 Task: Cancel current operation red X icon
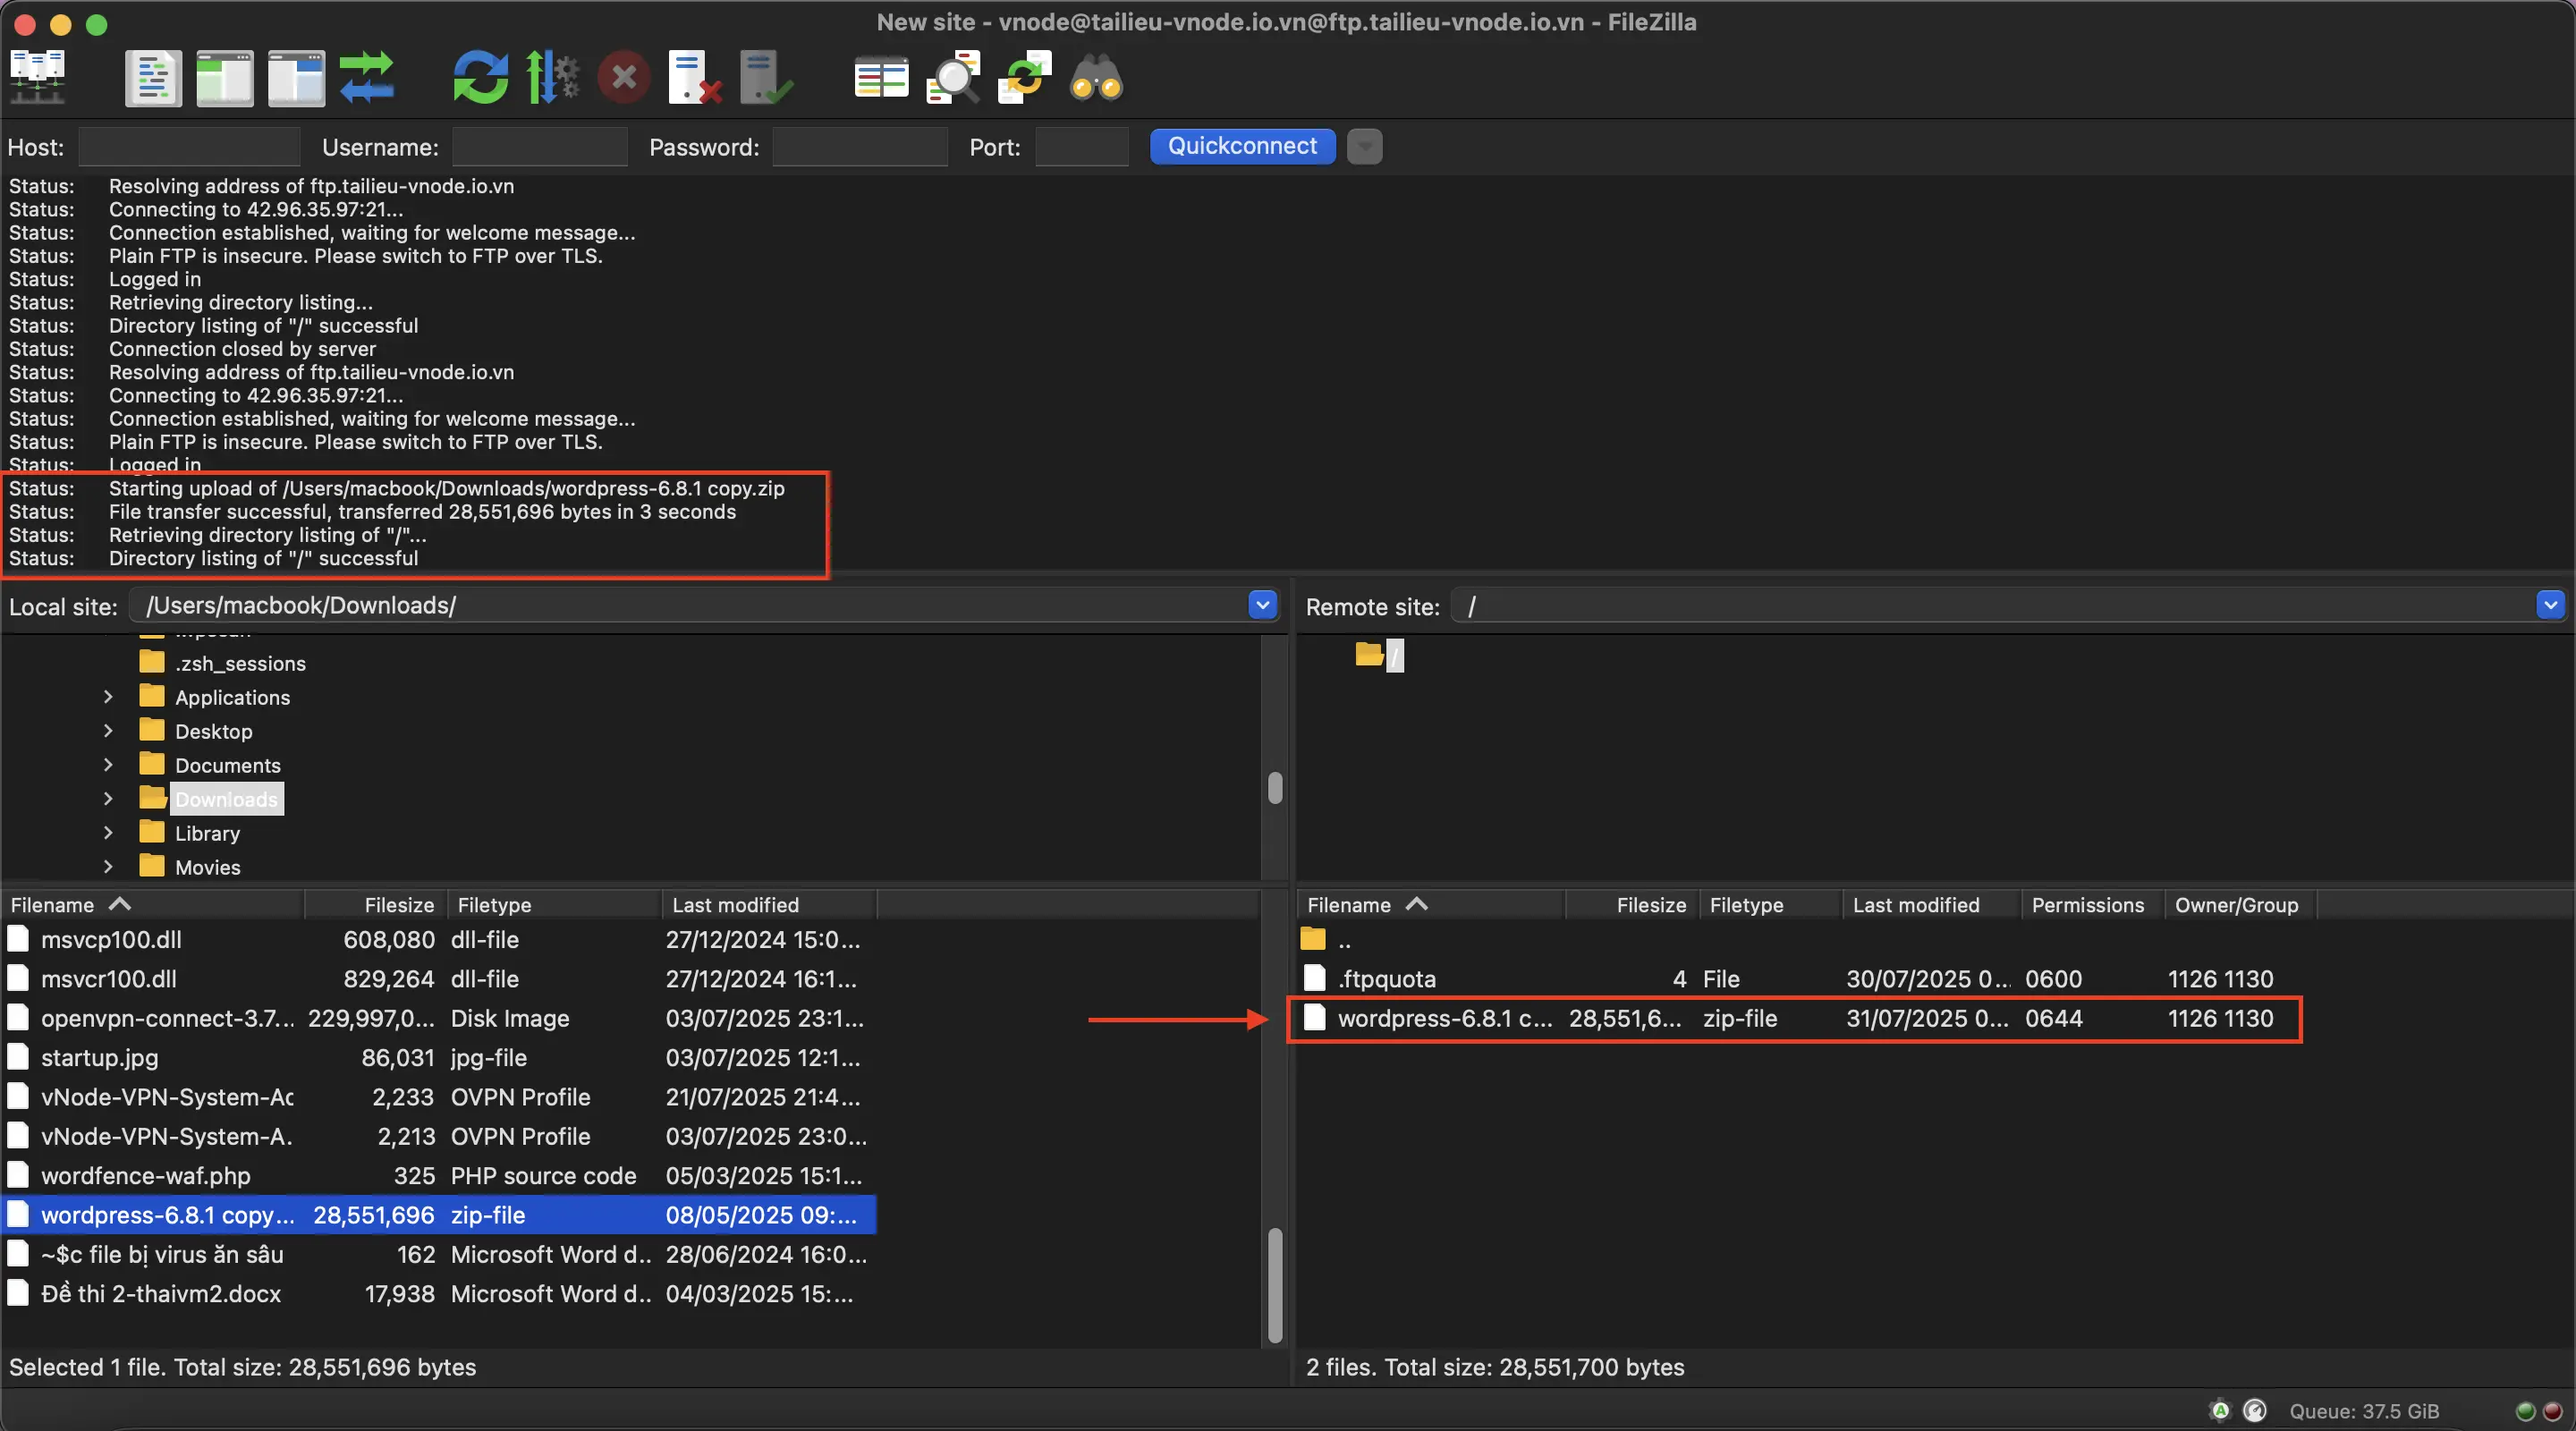pyautogui.click(x=624, y=78)
